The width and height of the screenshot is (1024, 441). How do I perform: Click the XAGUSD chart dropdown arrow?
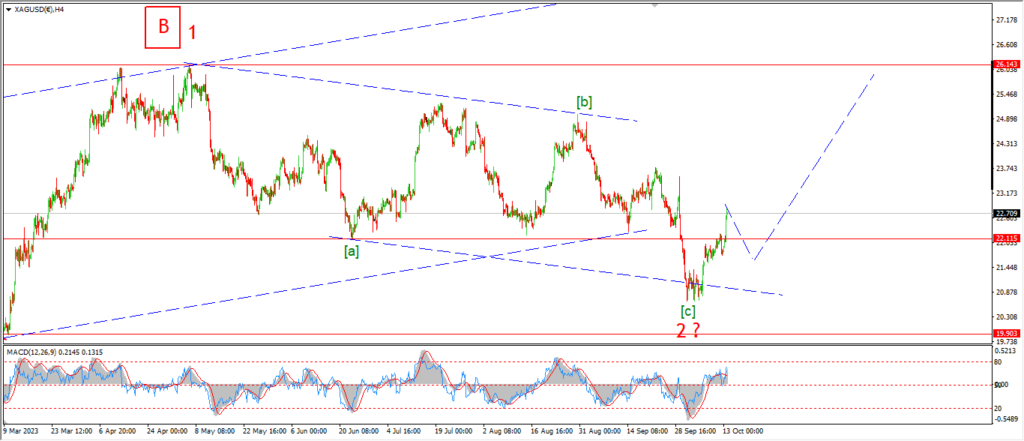7,9
